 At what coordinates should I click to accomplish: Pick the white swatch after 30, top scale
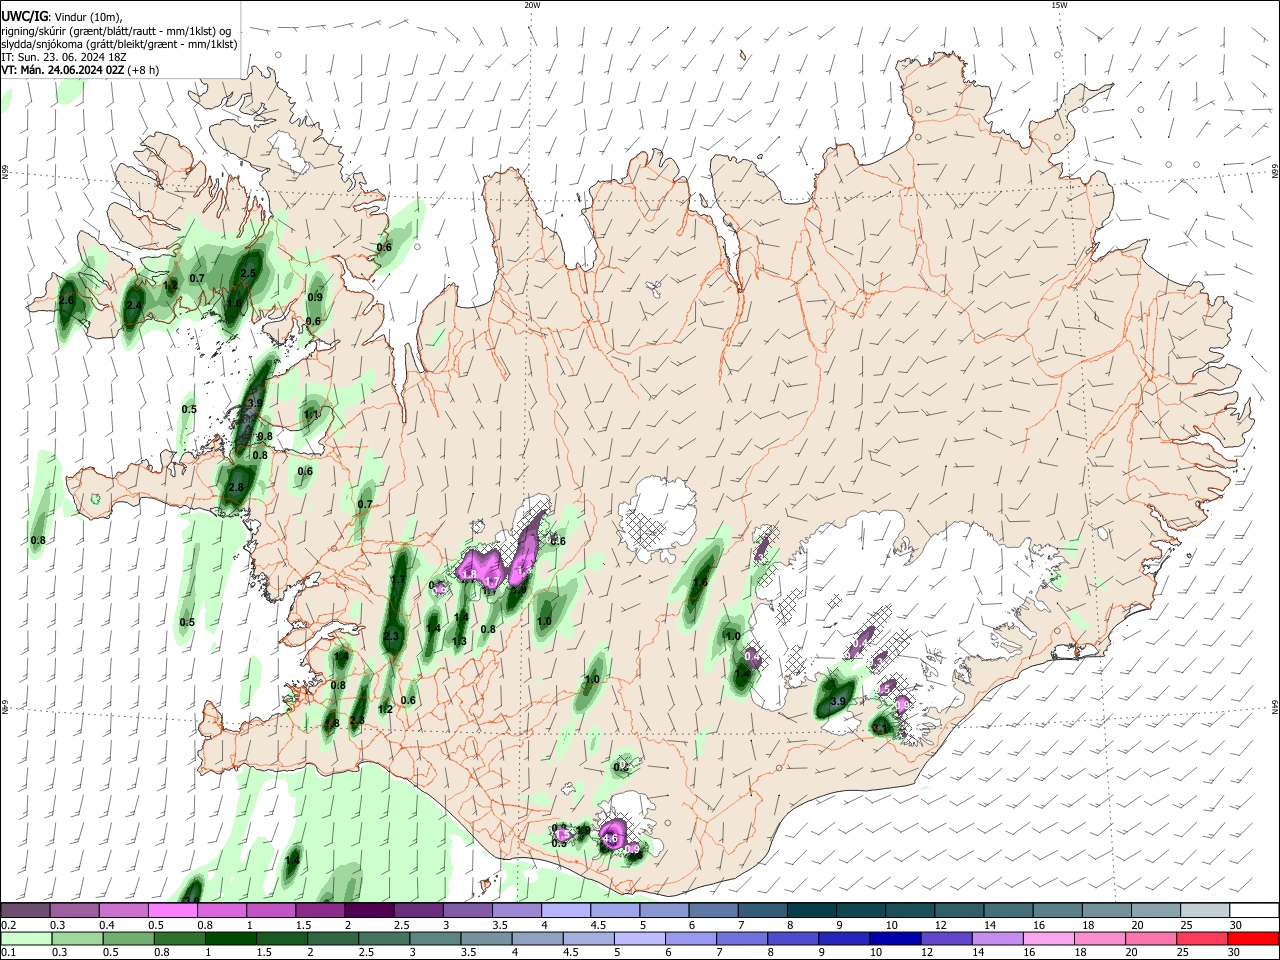[x=1255, y=911]
